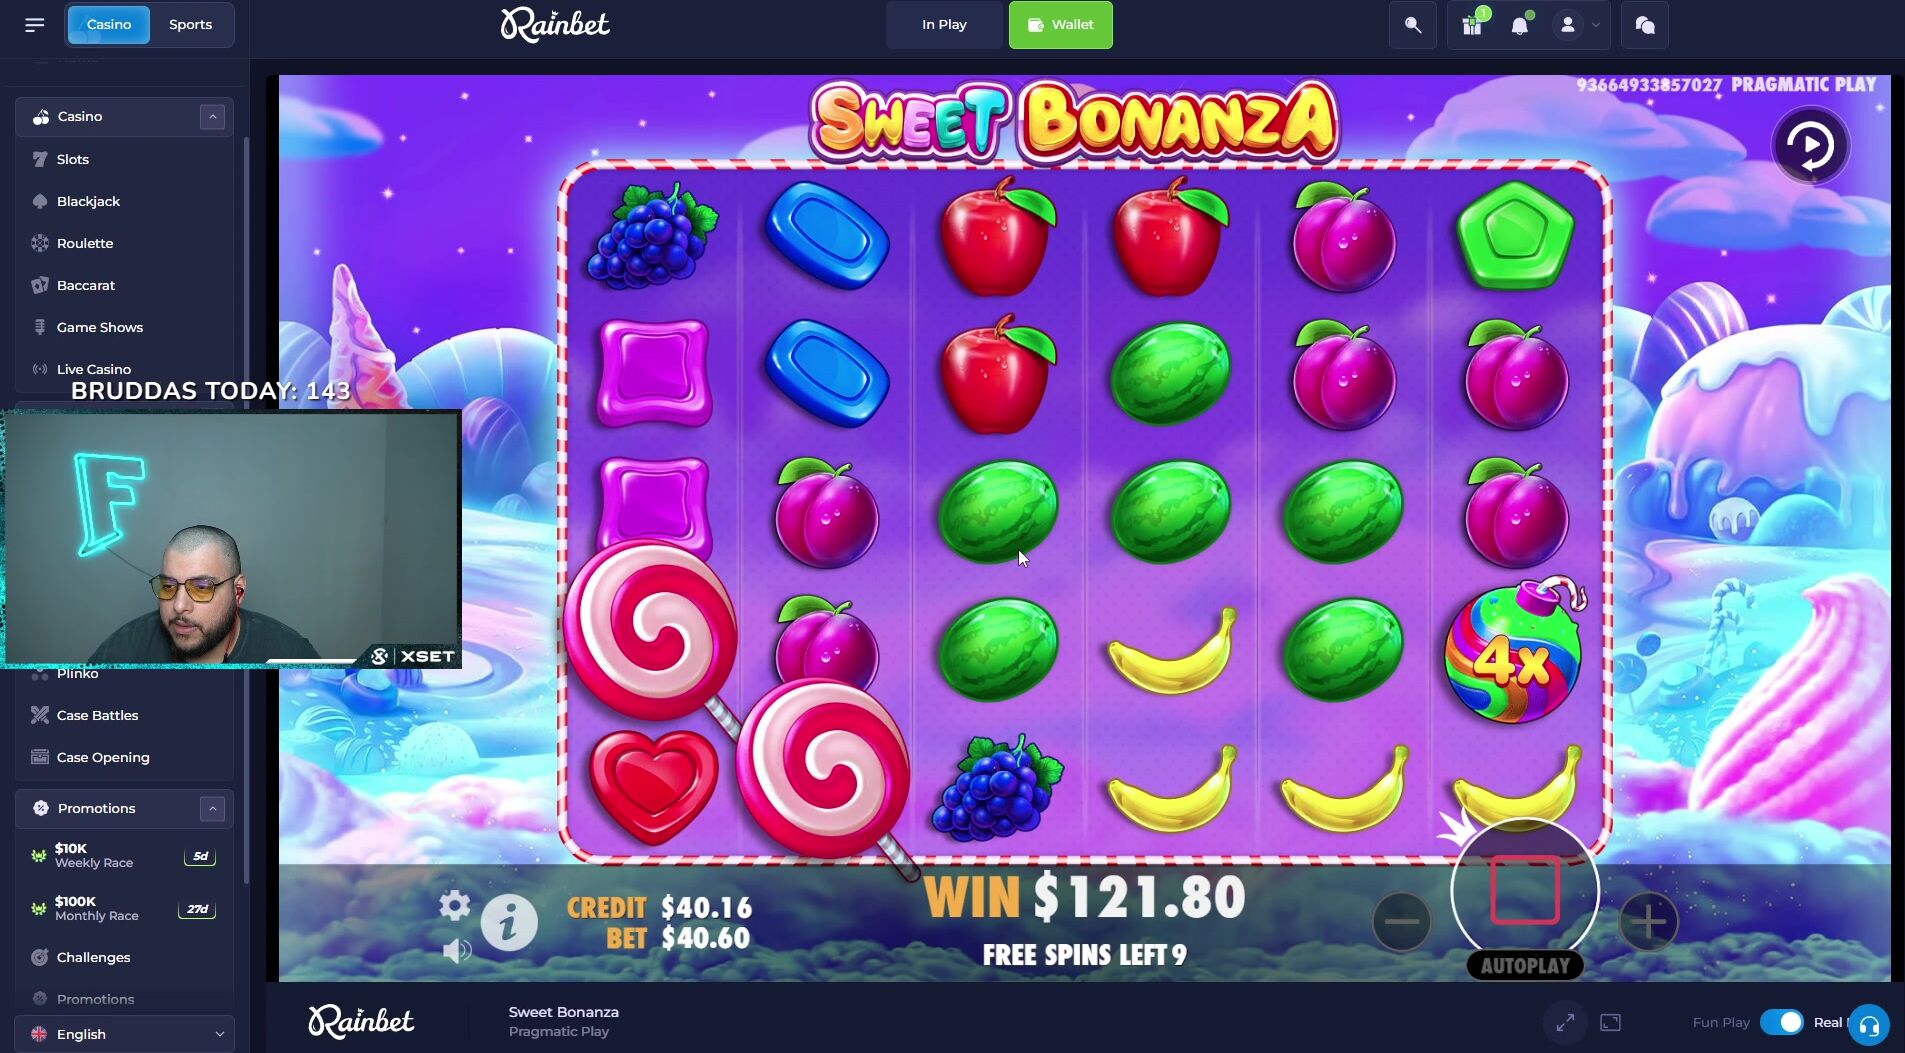Select Blackjack in the sidebar

coord(88,201)
